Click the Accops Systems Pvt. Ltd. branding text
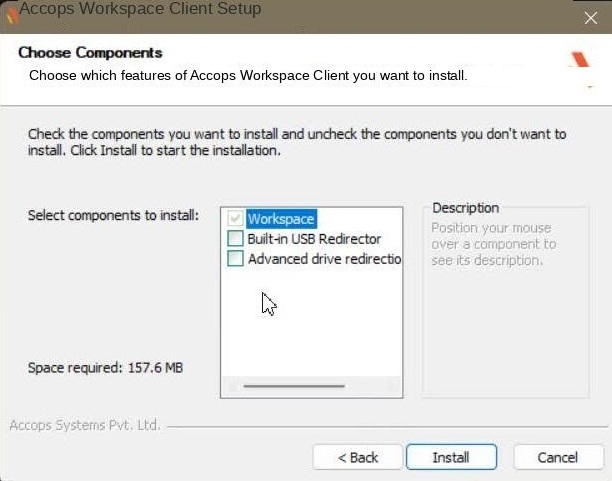The image size is (612, 481). tap(85, 425)
